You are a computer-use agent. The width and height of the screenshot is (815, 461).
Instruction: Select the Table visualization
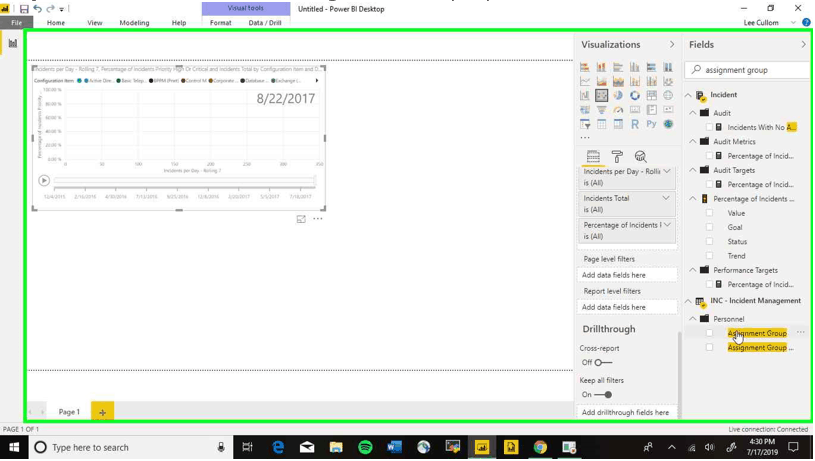click(x=601, y=124)
